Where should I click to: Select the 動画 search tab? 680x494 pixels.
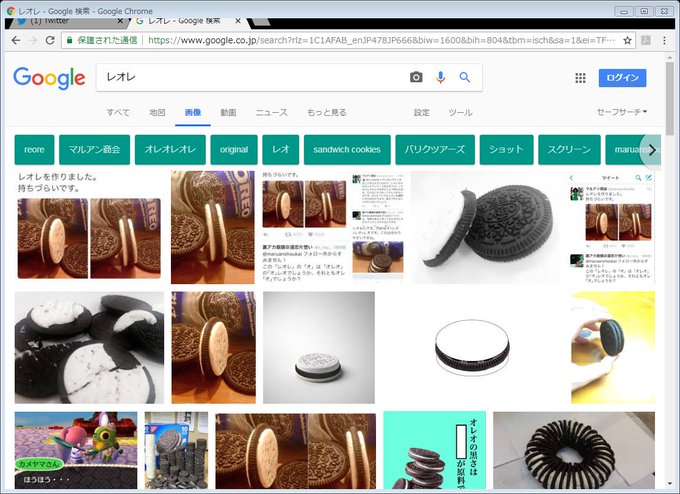pyautogui.click(x=228, y=112)
